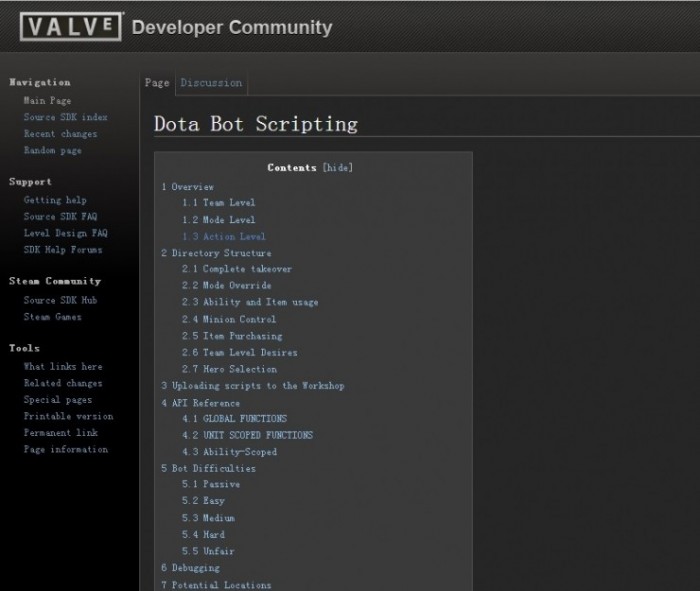Jump to 4.3 Ability-Scoped
This screenshot has height=591, width=700.
coord(229,452)
